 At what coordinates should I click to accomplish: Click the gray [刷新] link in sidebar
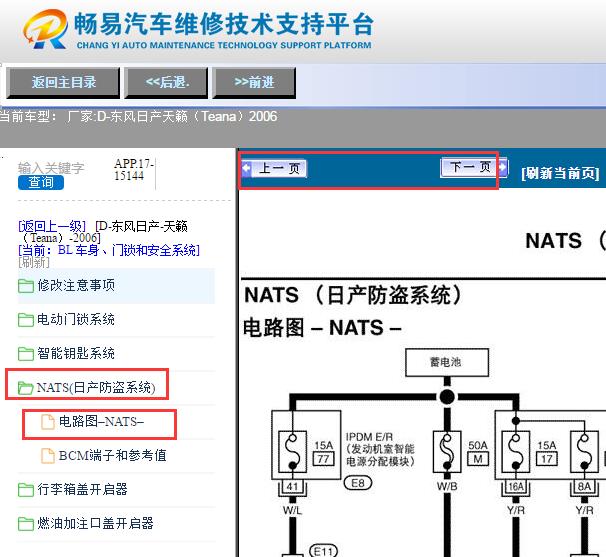[x=34, y=262]
